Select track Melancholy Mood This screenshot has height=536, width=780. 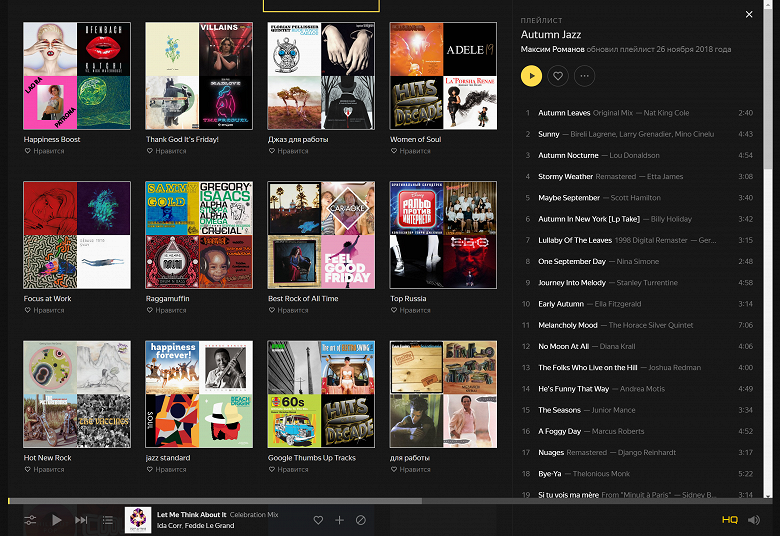[639, 325]
